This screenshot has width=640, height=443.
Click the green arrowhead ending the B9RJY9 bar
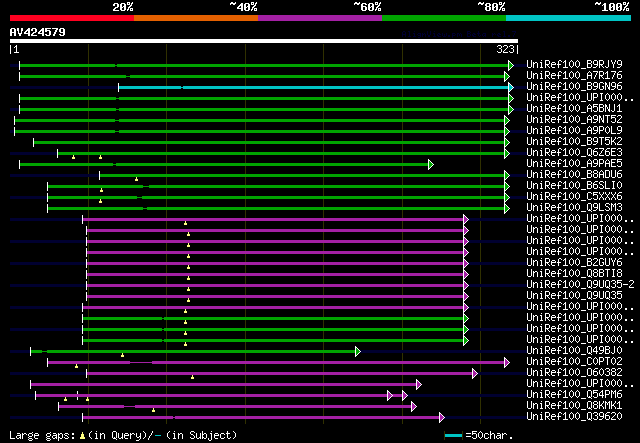point(510,65)
